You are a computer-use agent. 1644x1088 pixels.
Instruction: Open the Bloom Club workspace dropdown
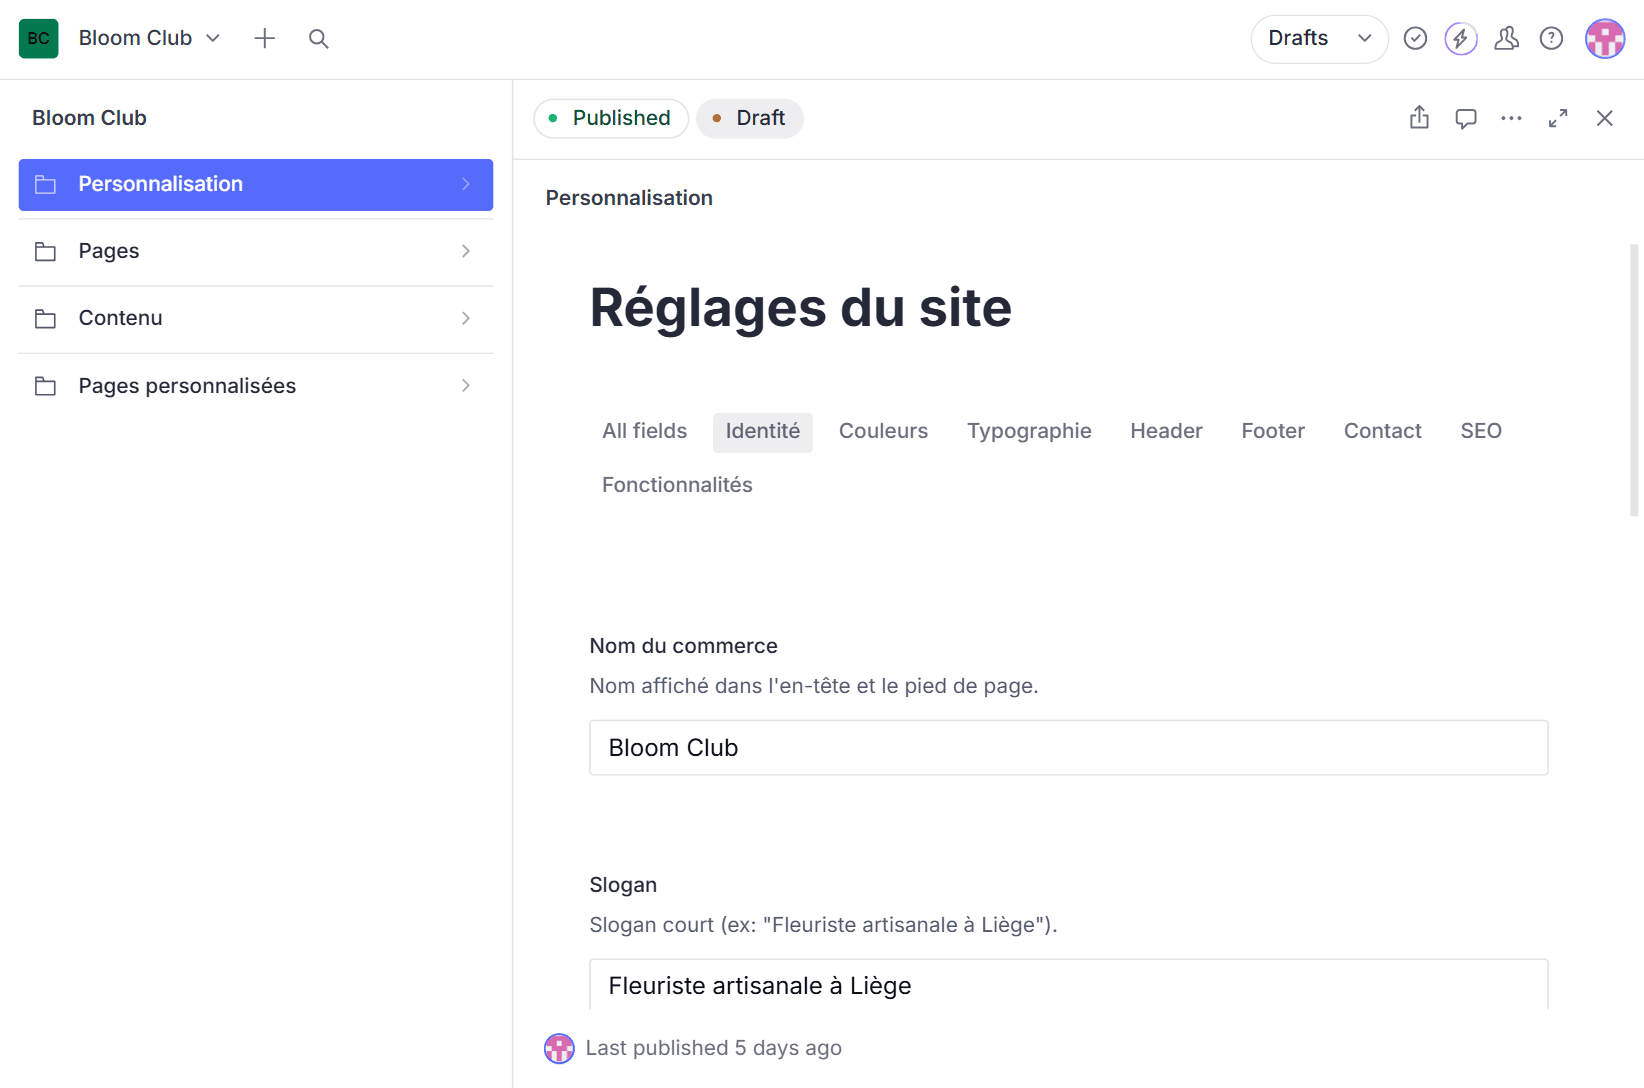(x=148, y=38)
